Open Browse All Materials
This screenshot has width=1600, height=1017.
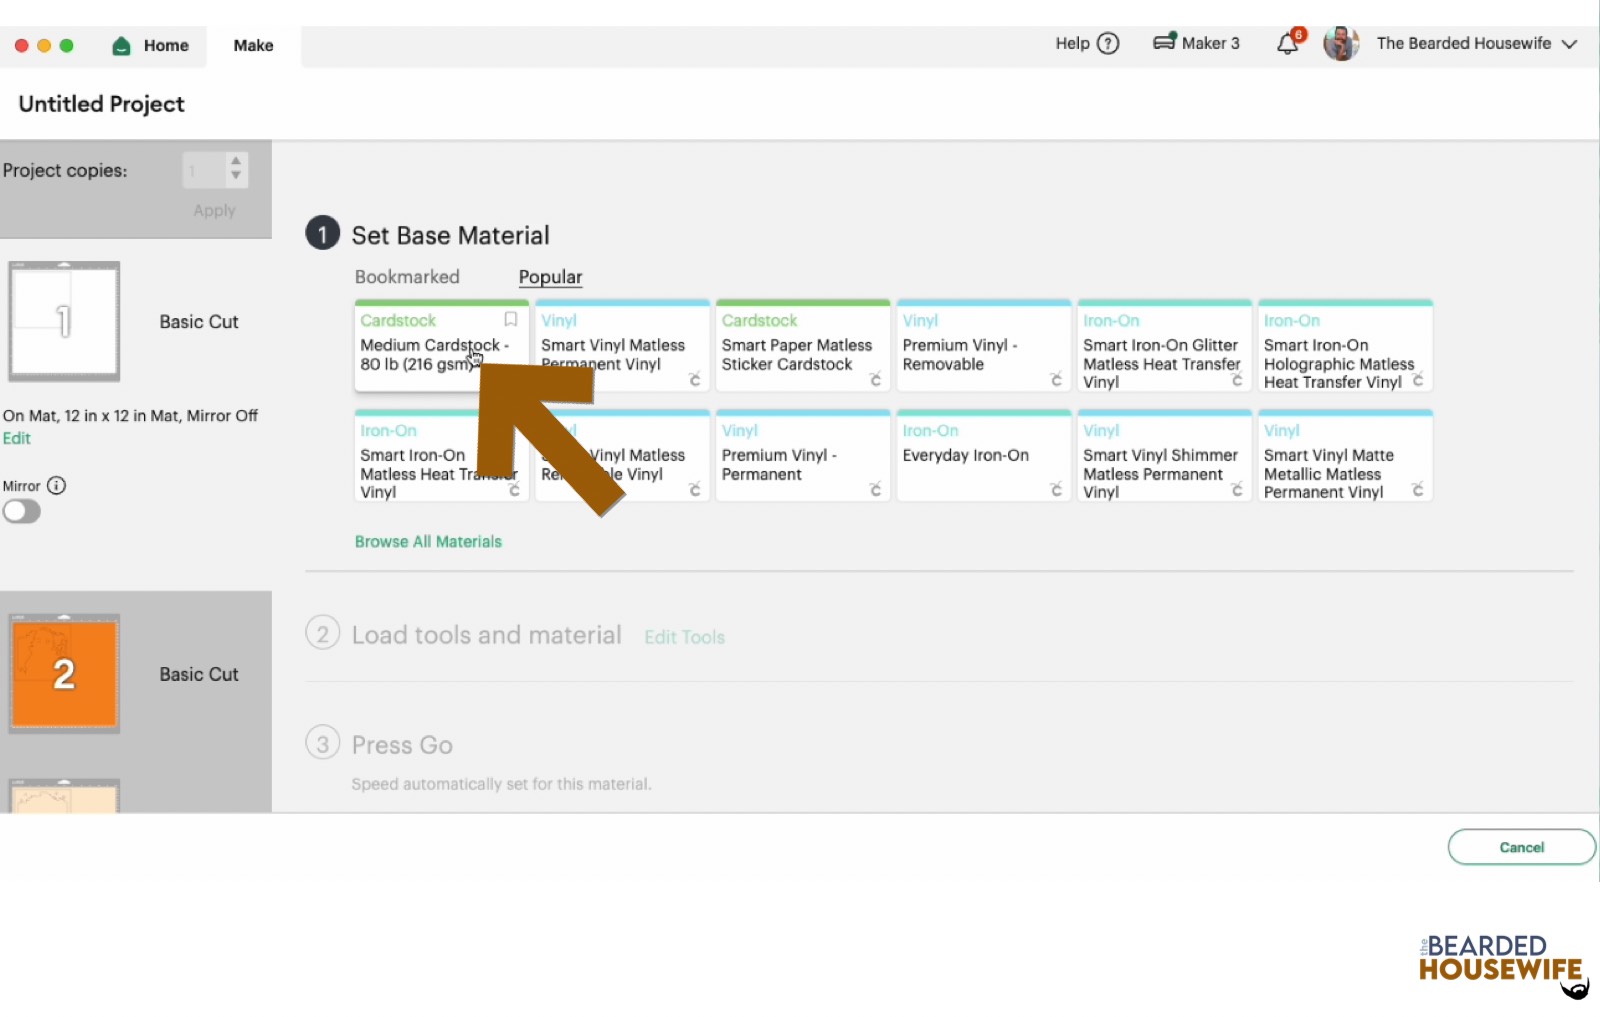[428, 541]
